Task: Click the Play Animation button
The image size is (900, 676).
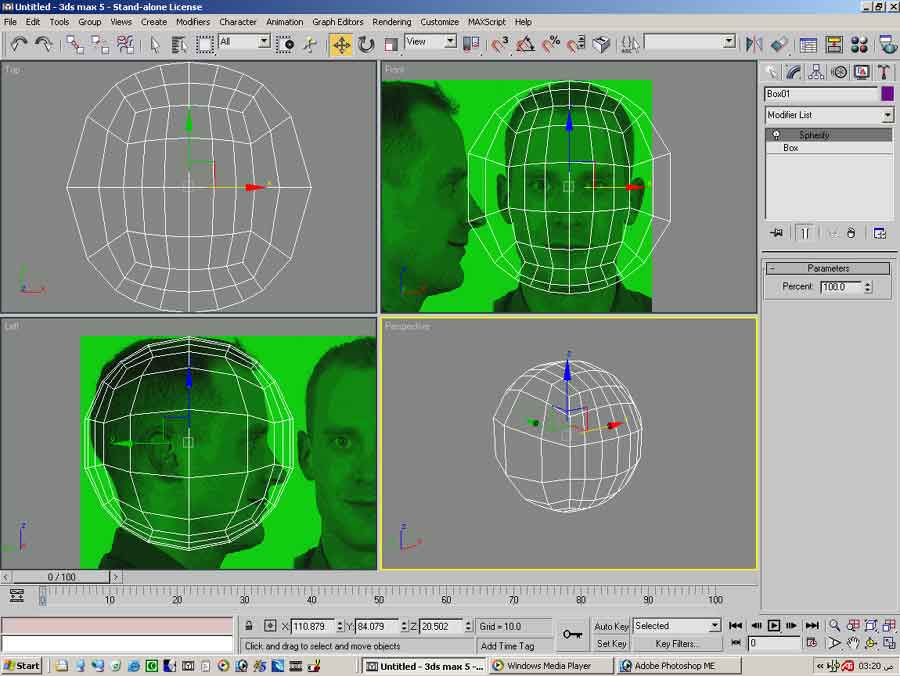Action: point(774,626)
